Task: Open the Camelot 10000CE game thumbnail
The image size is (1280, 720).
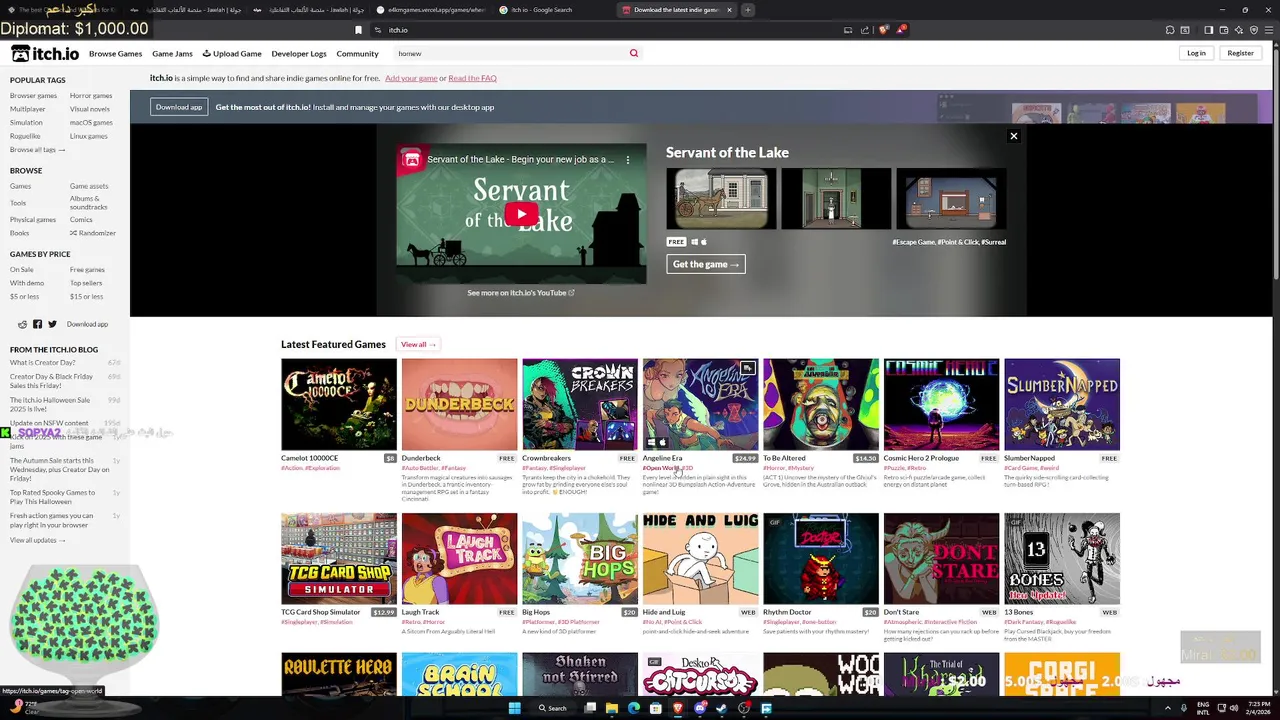Action: coord(339,405)
